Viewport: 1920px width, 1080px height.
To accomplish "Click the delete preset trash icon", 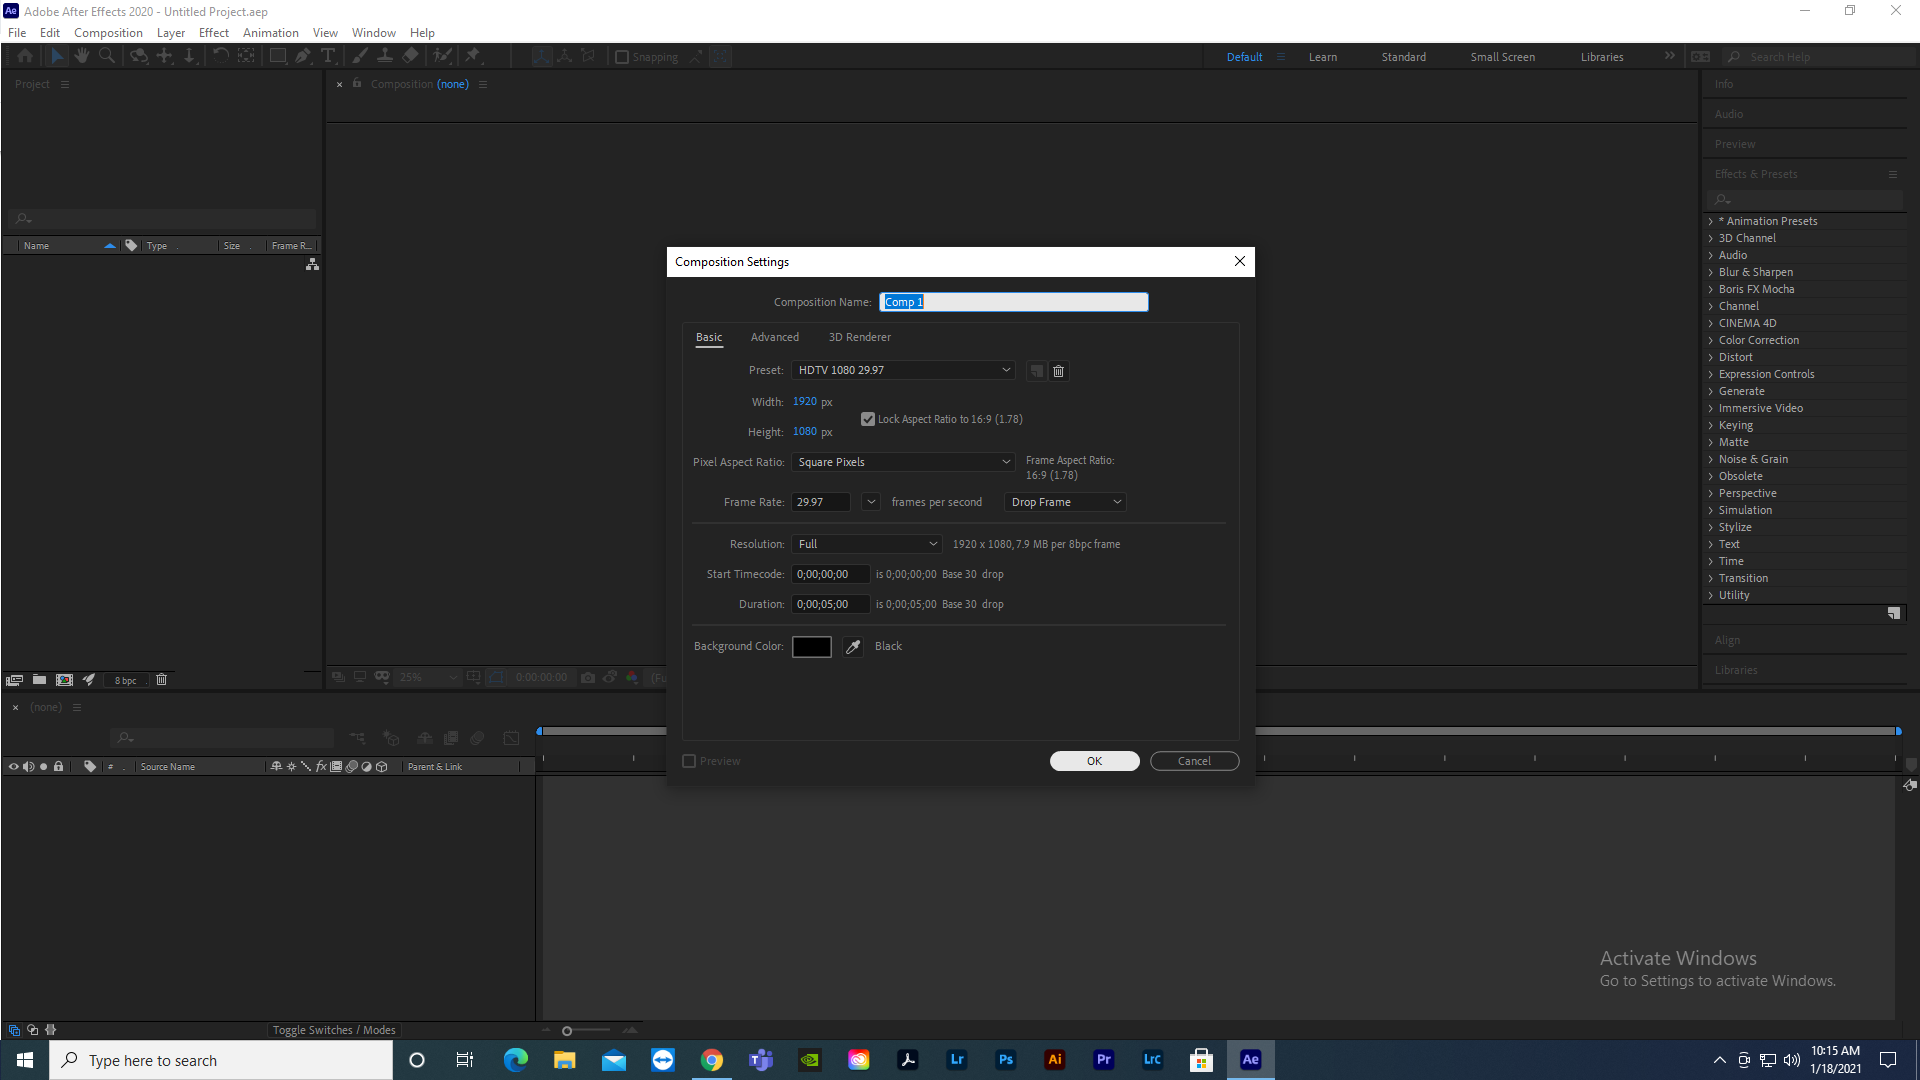I will pyautogui.click(x=1058, y=371).
